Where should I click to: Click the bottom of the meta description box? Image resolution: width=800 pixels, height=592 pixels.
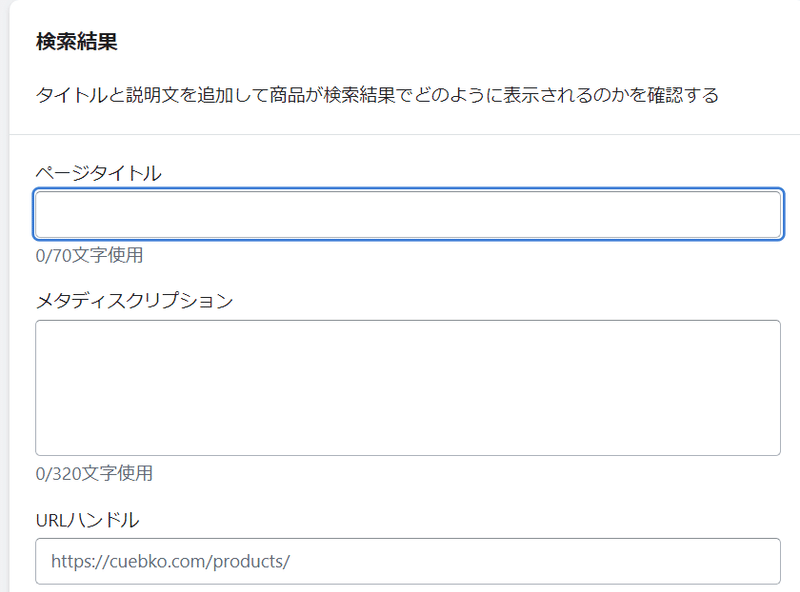(x=408, y=445)
